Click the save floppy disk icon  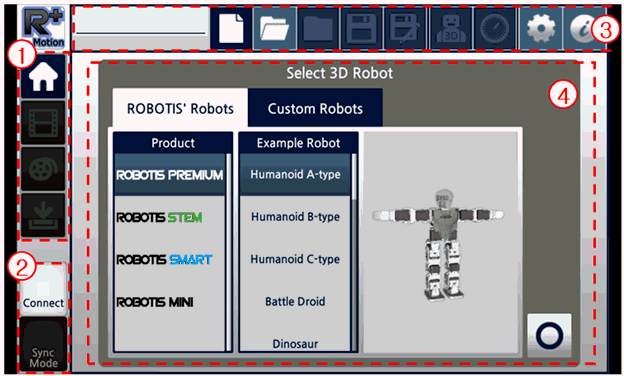361,29
